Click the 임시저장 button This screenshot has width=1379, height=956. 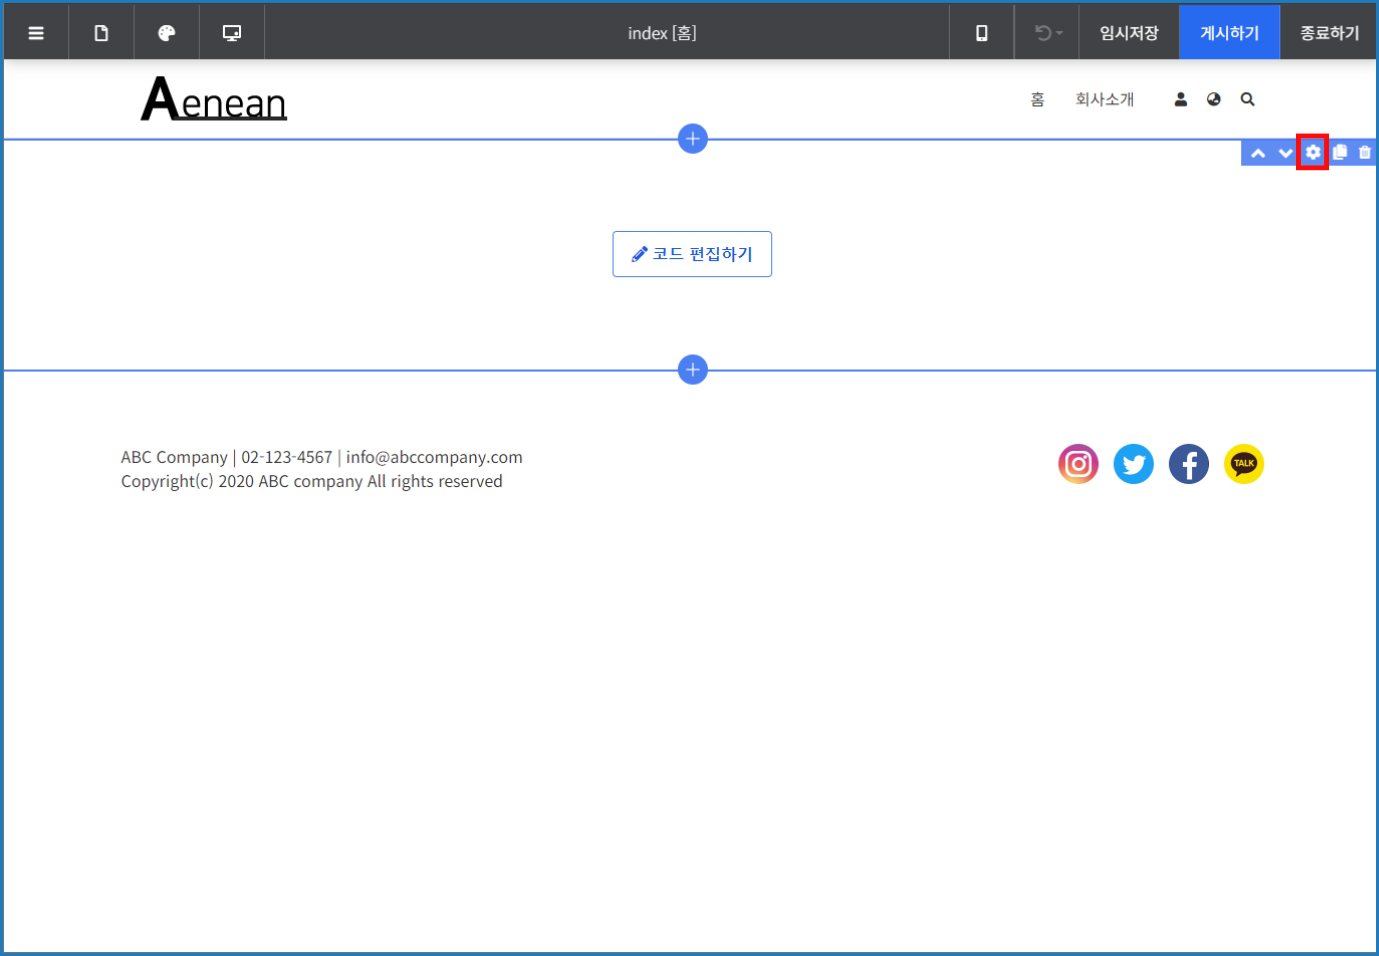(1129, 33)
